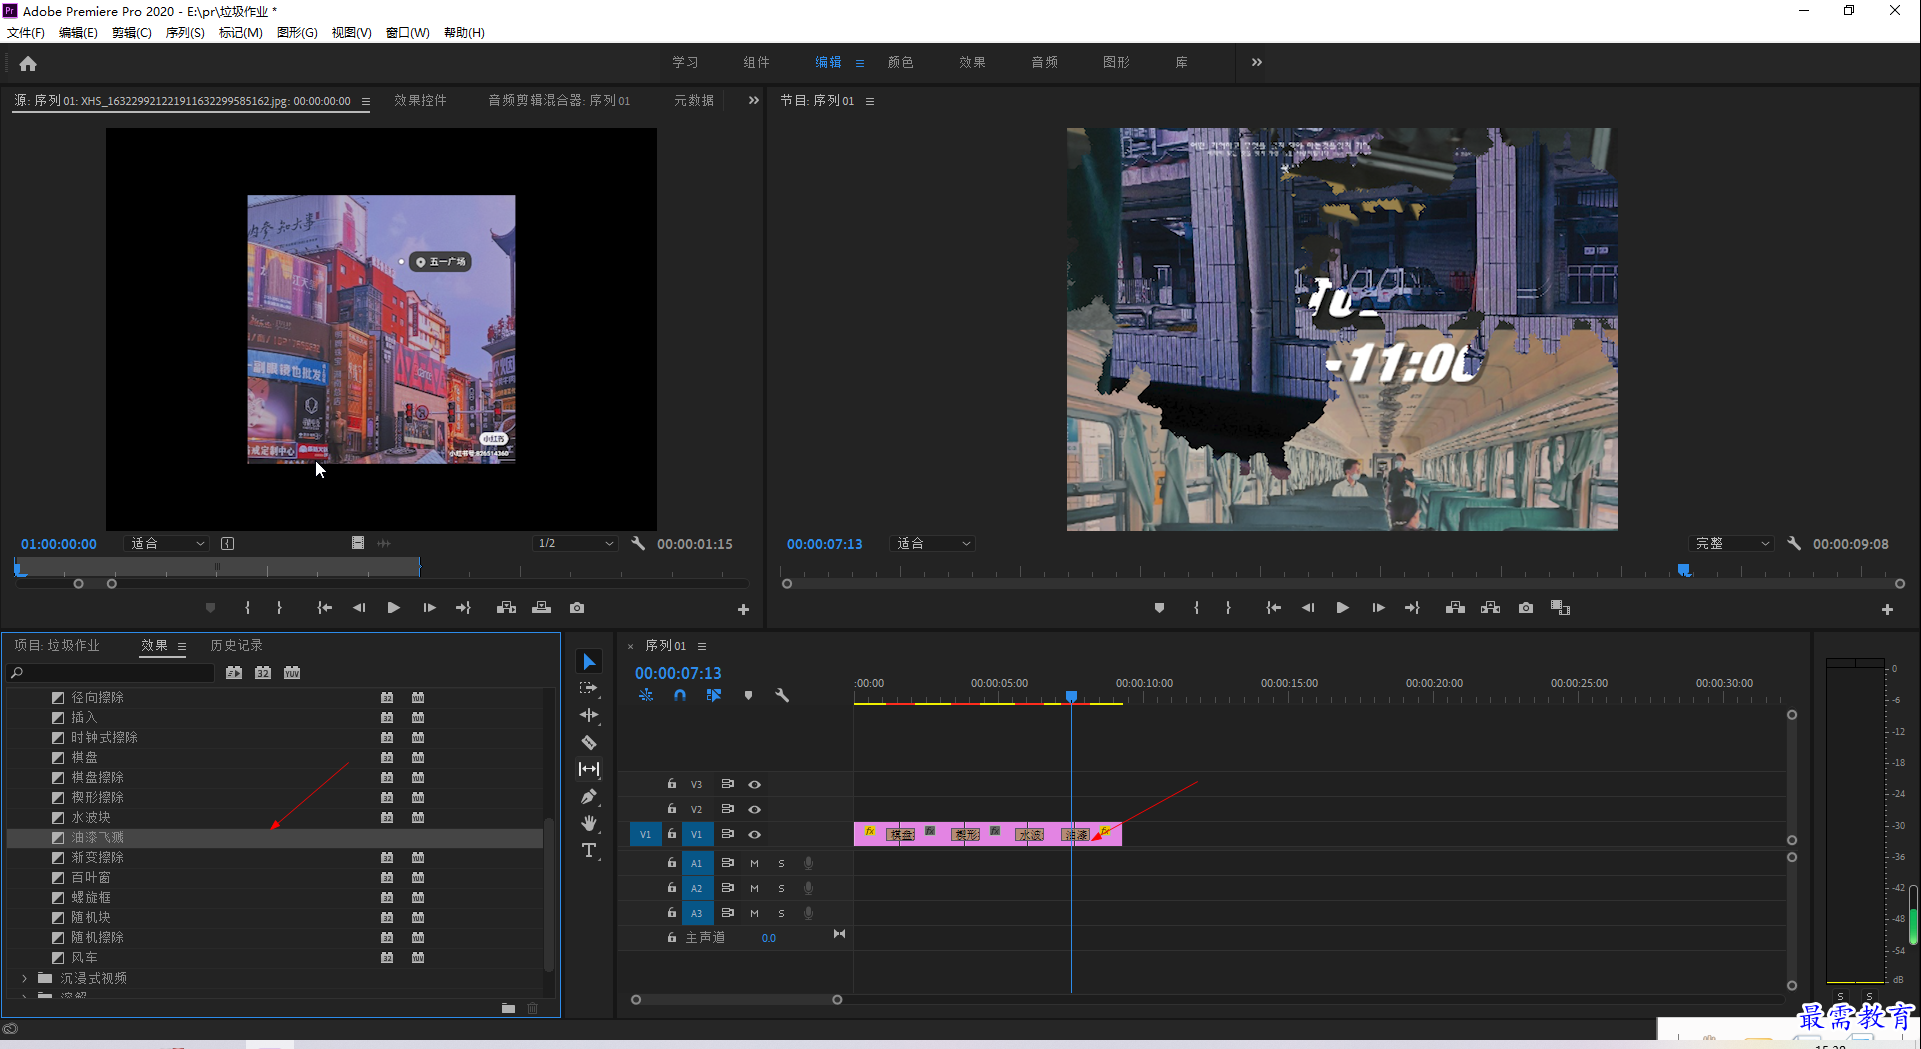1921x1049 pixels.
Task: Switch to 学习 workspace
Action: tap(685, 62)
